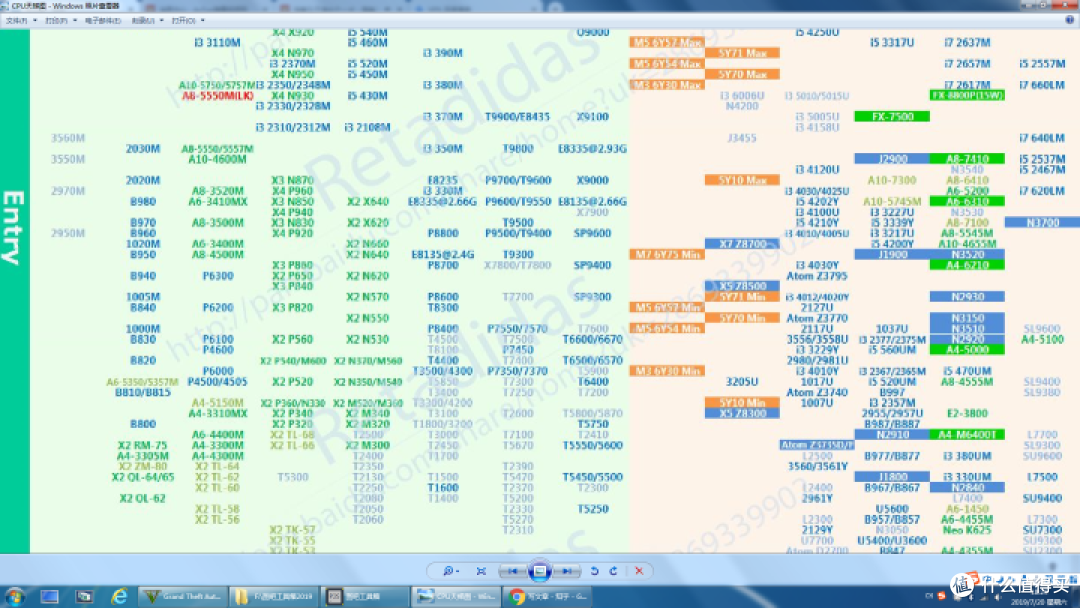Switch to Grand Theft Auto taskbar window
Screen dimensions: 1080x608
pos(183,596)
